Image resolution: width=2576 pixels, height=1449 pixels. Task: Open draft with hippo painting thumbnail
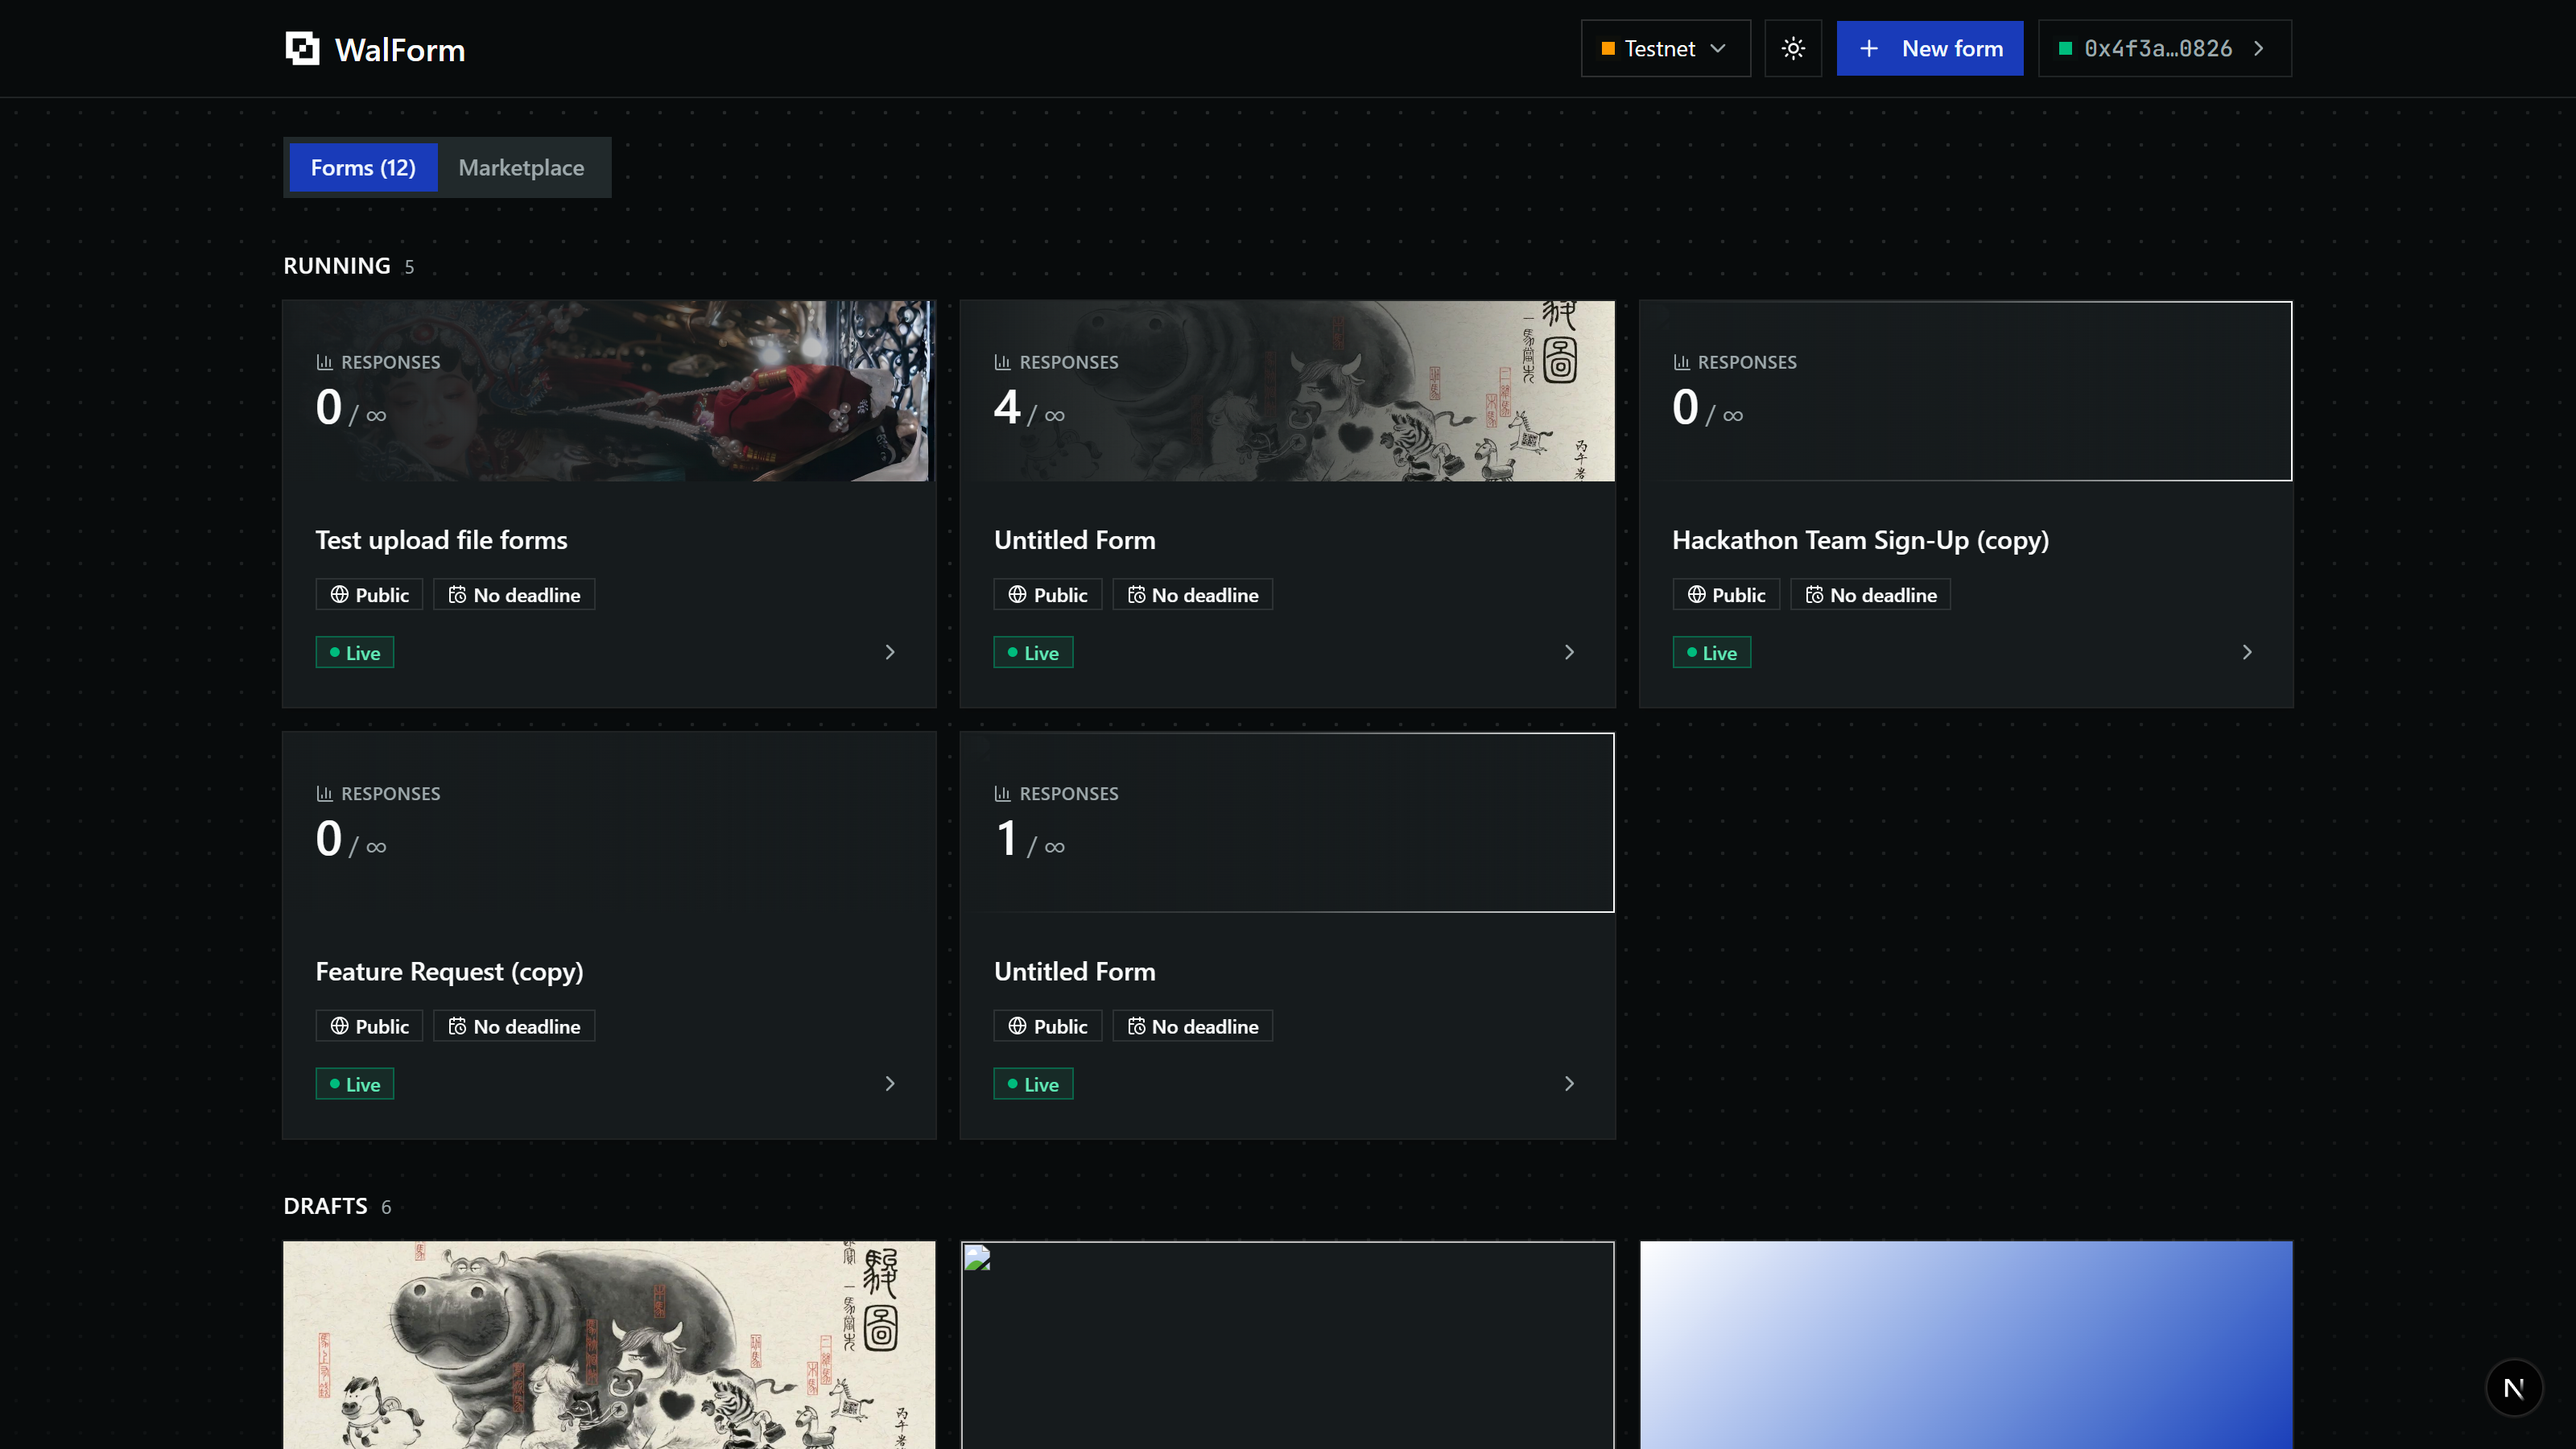coord(609,1344)
